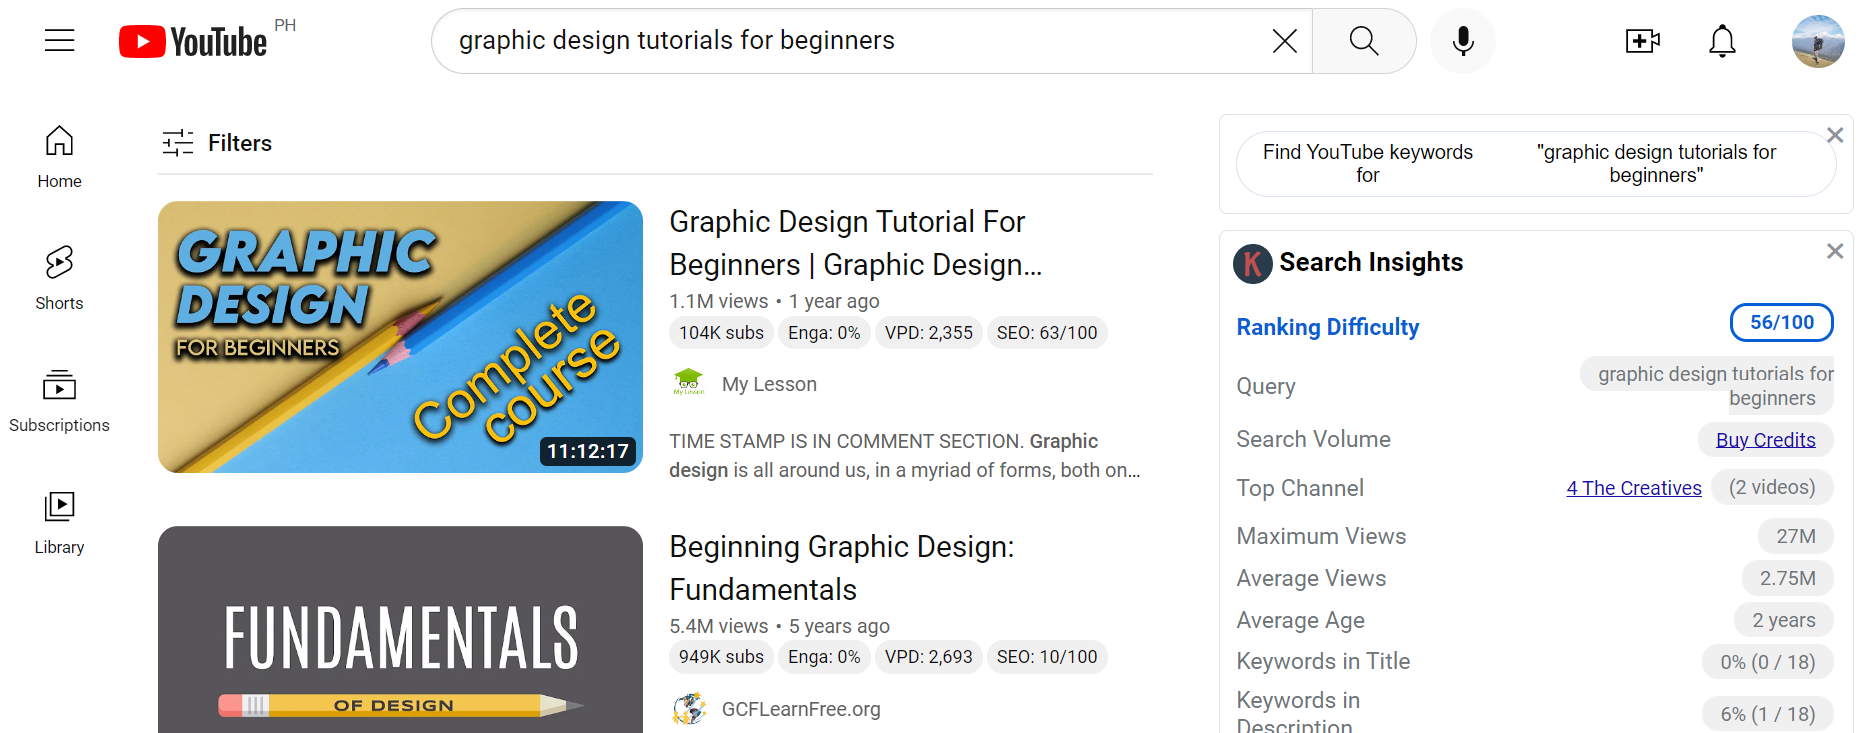
Task: Go to Home in sidebar
Action: tap(60, 157)
